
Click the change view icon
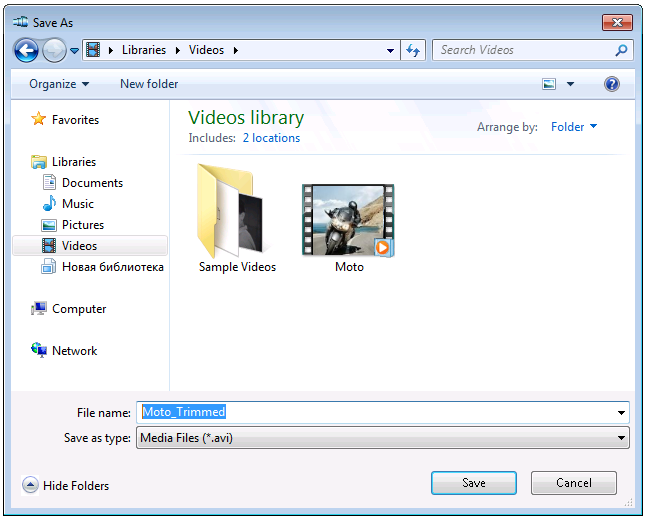click(x=549, y=84)
